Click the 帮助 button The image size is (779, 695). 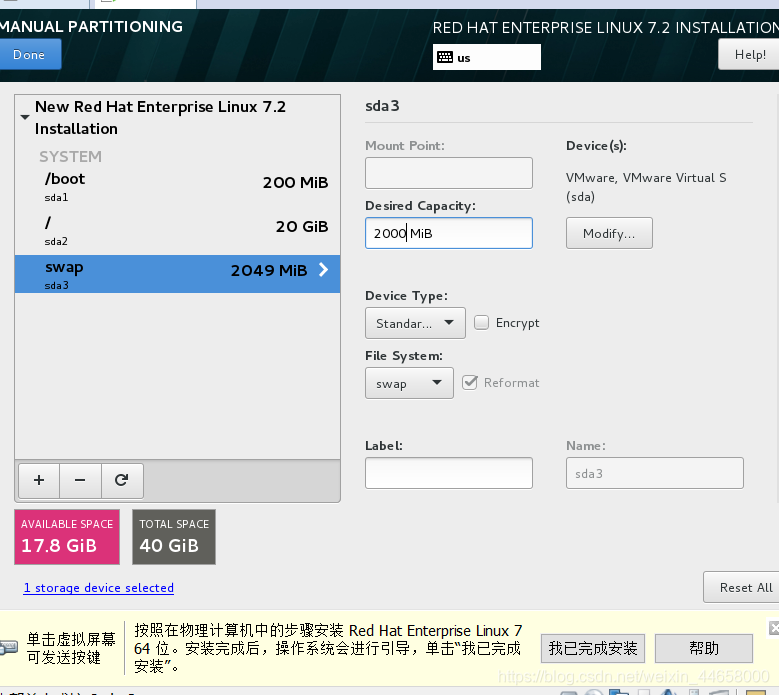[703, 648]
